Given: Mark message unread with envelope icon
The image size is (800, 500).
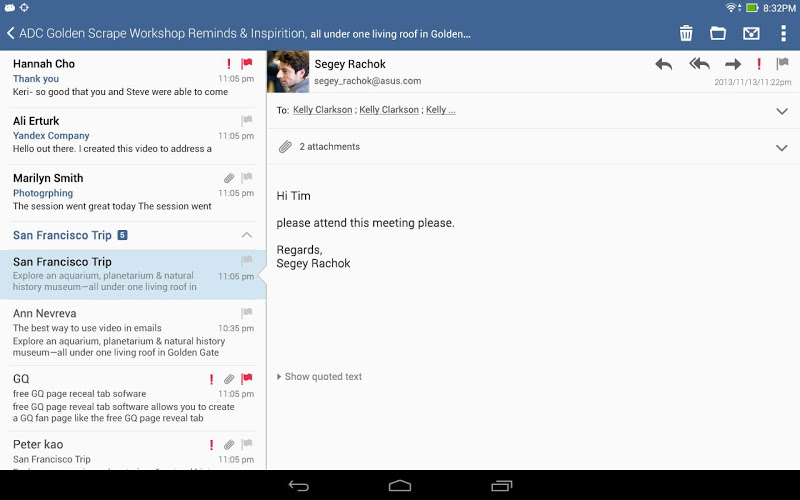Looking at the screenshot, I should tap(751, 34).
